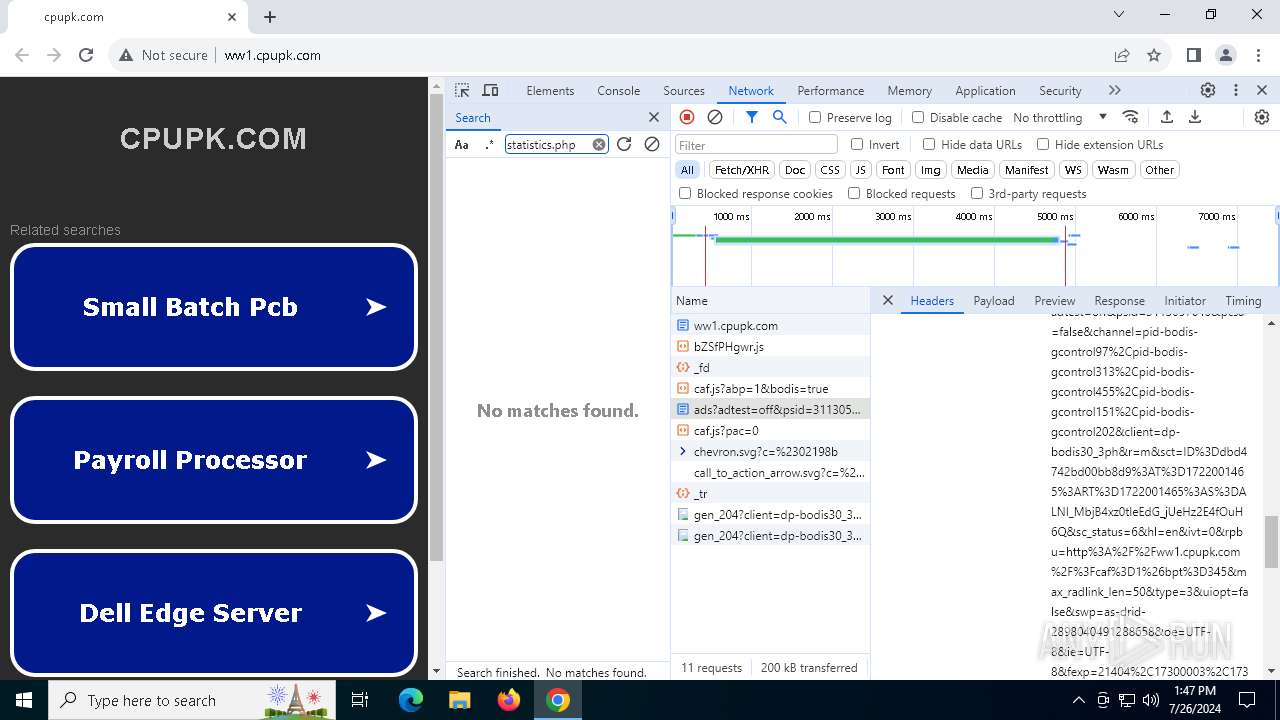Stop recording network log
Image resolution: width=1280 pixels, height=720 pixels.
click(687, 117)
